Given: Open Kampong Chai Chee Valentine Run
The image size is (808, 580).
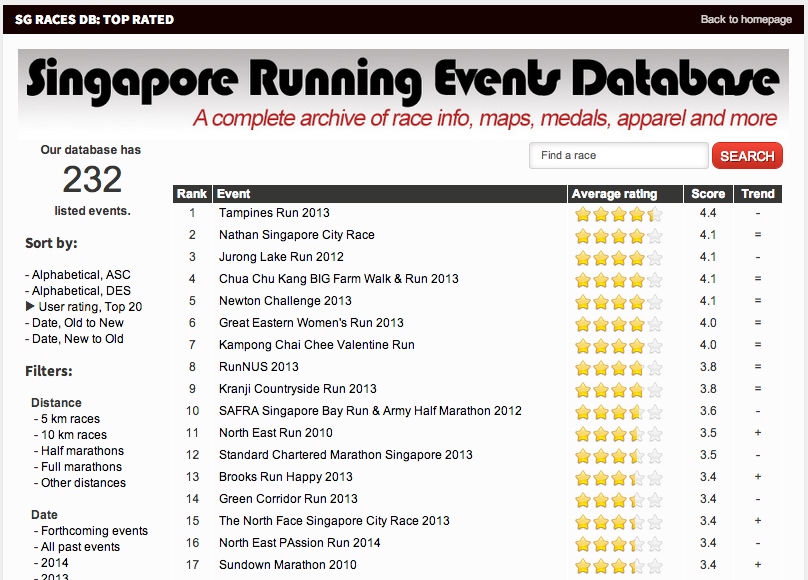Looking at the screenshot, I should click(317, 345).
